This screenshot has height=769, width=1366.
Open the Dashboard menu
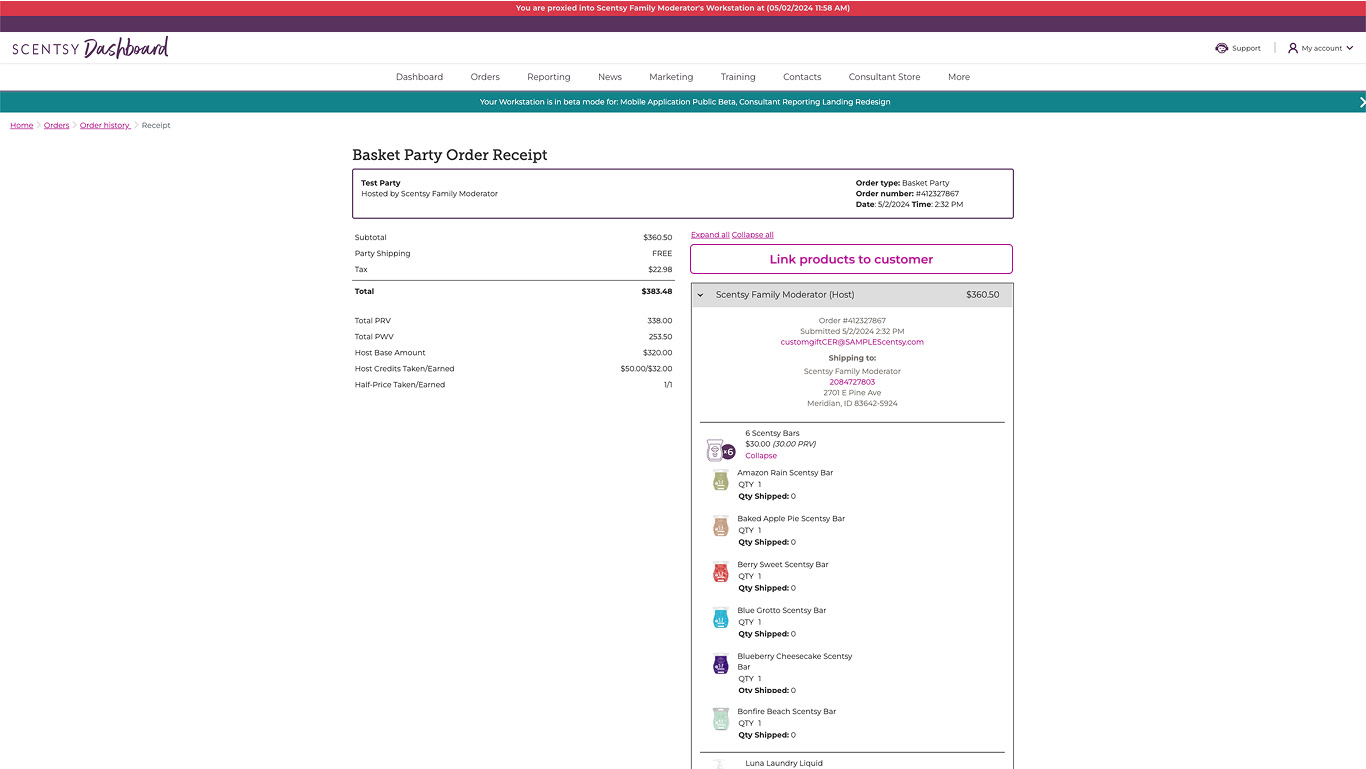tap(419, 77)
